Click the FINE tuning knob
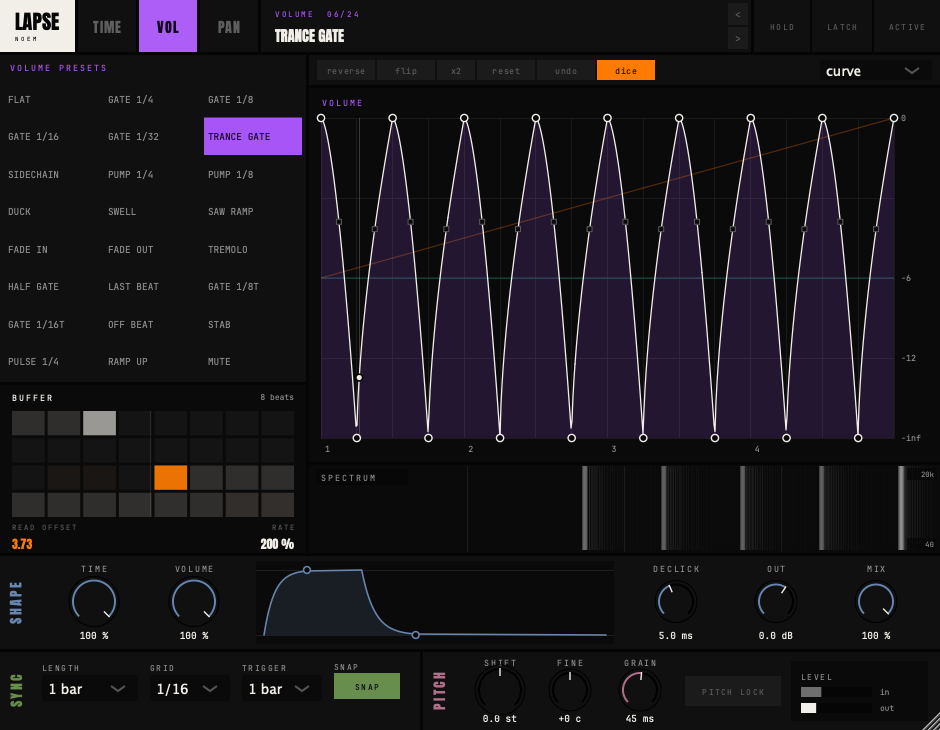The width and height of the screenshot is (940, 730). tap(570, 690)
